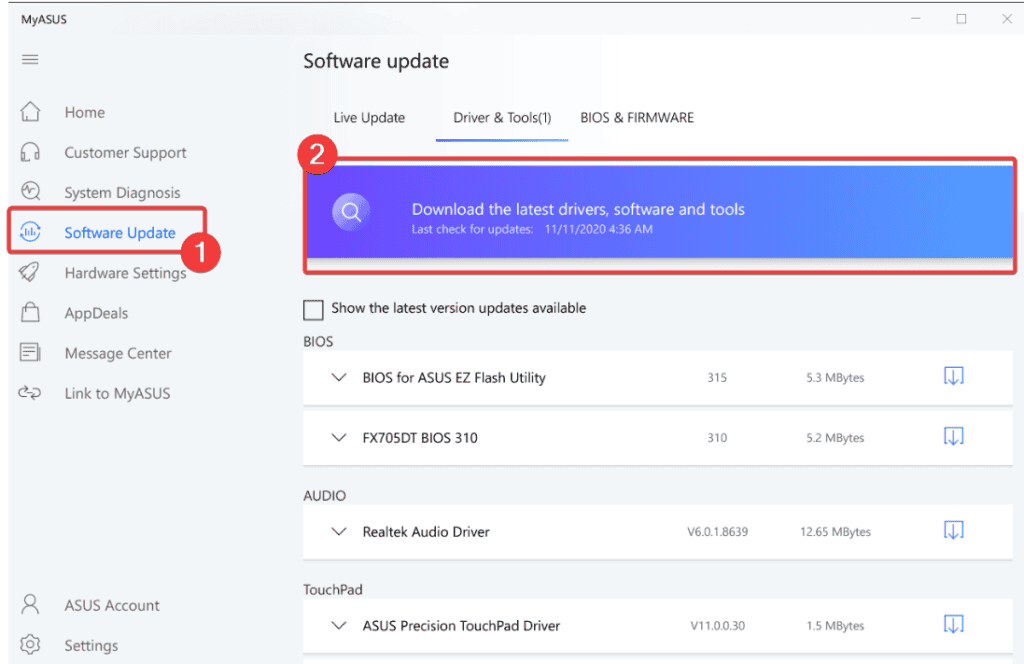Switch to the Live Update tab
The image size is (1024, 664).
coord(369,118)
